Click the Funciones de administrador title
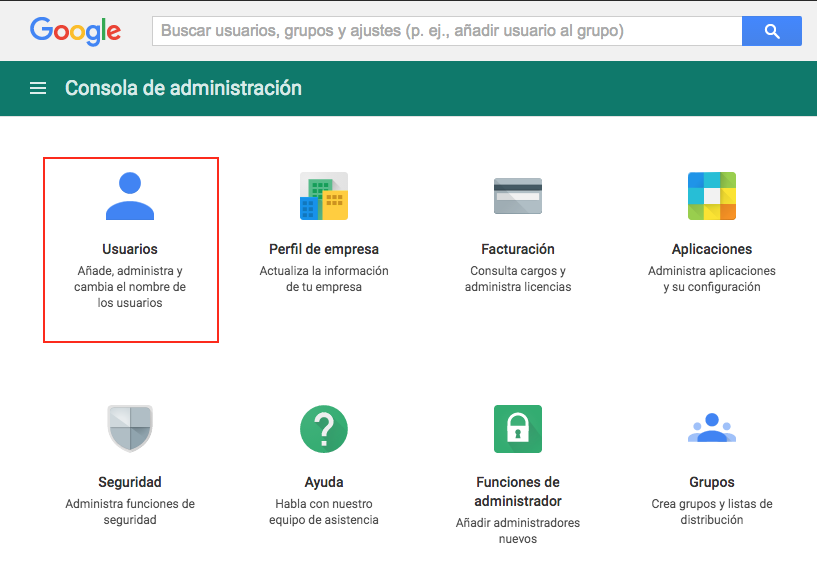The width and height of the screenshot is (817, 565). pos(518,492)
